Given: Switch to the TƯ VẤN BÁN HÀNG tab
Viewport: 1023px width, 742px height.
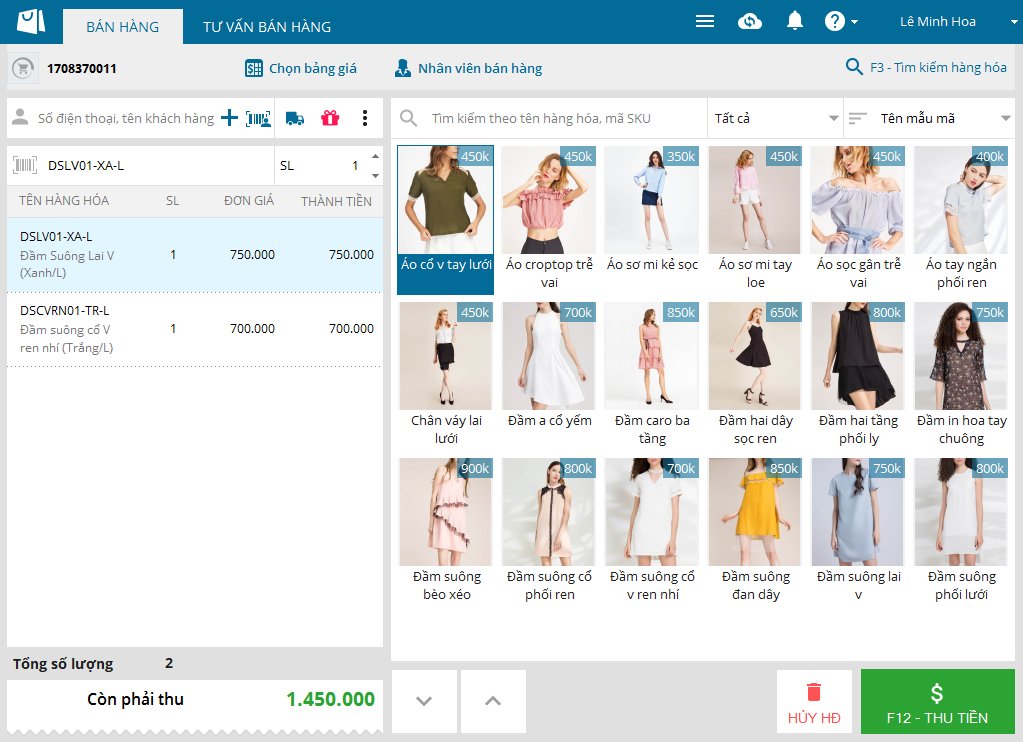Looking at the screenshot, I should [267, 27].
